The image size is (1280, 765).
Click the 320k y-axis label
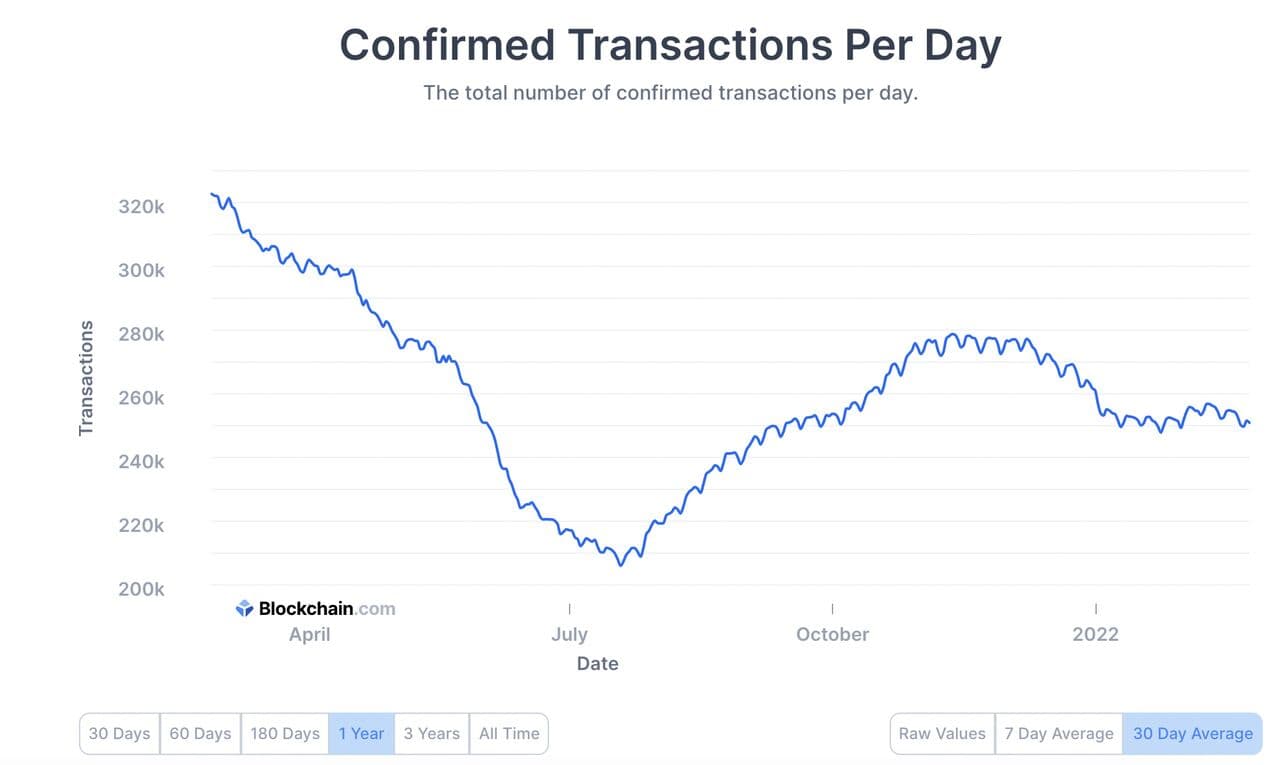[141, 207]
